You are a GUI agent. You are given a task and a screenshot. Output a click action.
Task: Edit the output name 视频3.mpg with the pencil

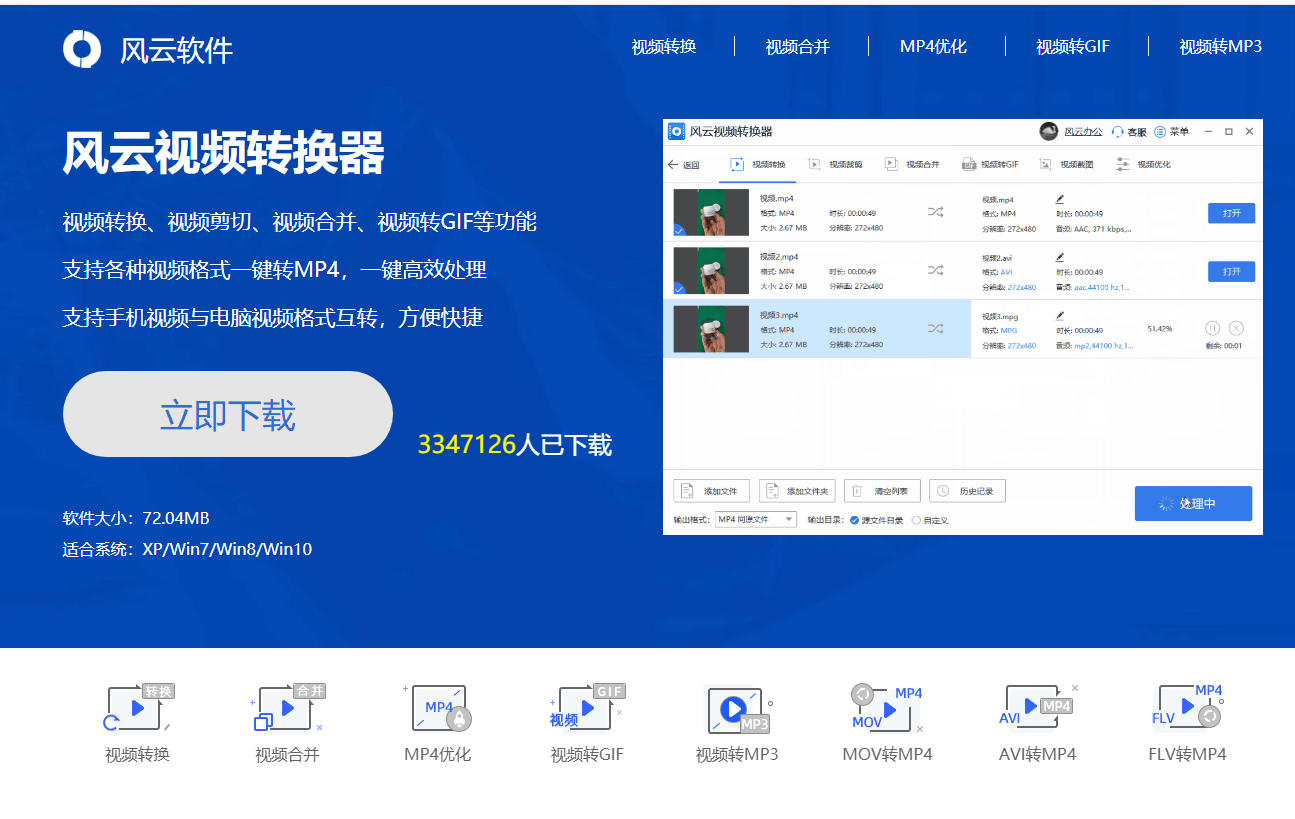tap(1060, 315)
